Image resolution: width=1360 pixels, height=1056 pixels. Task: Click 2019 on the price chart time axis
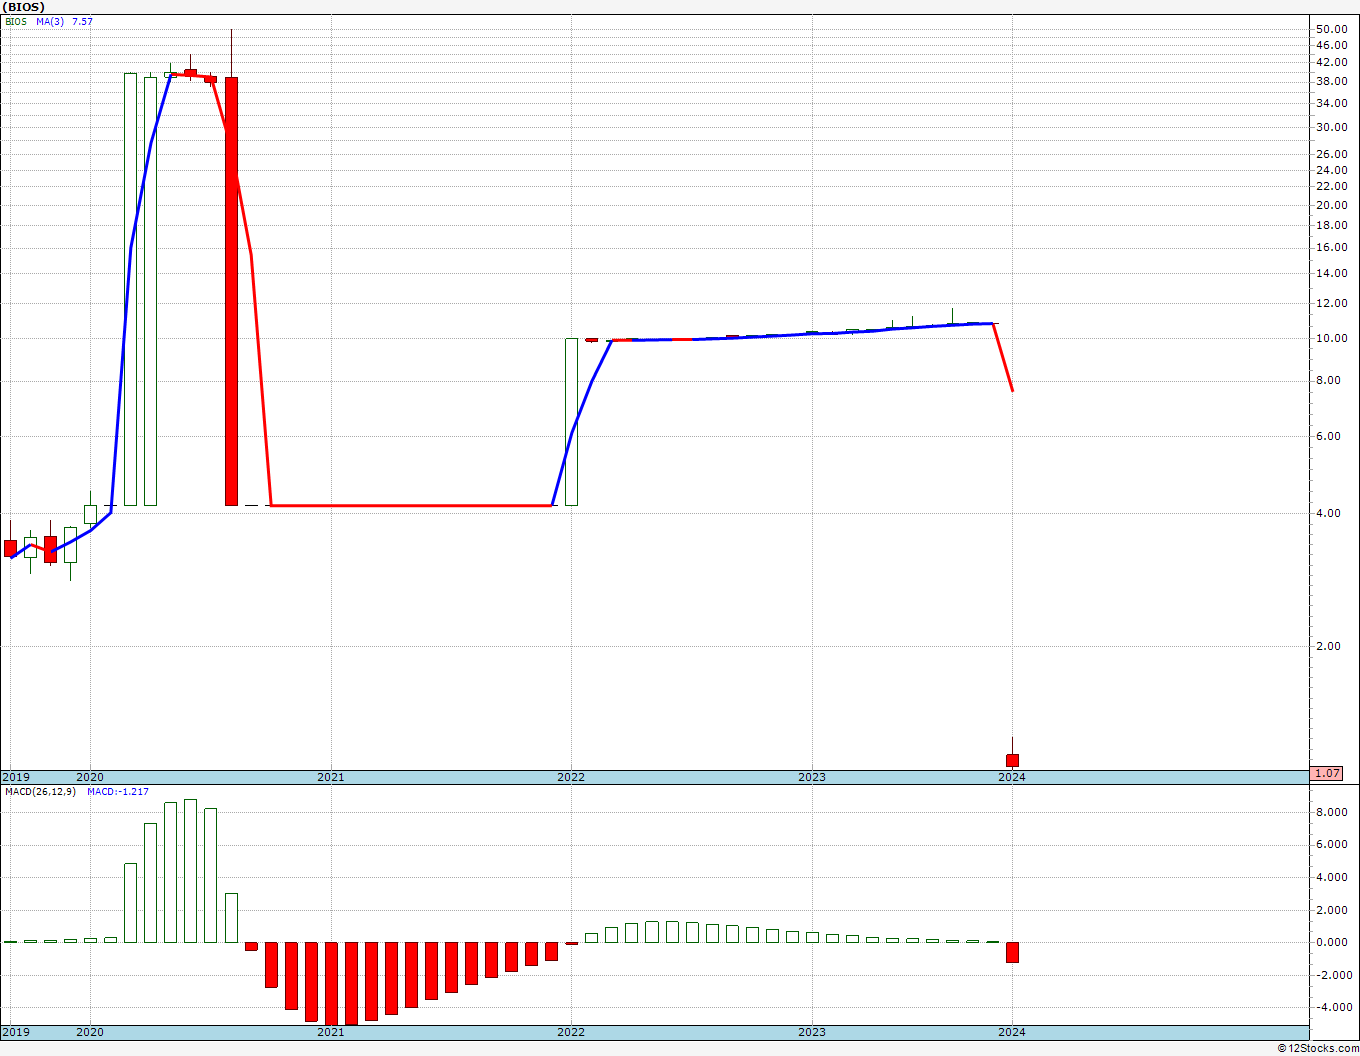coord(15,777)
